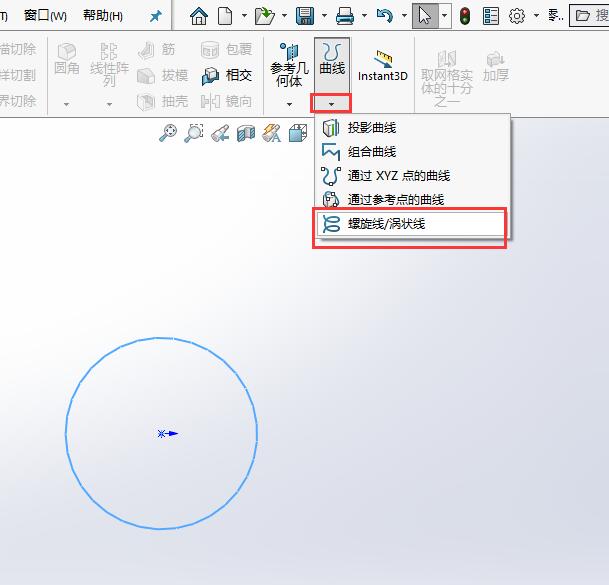The image size is (609, 585).
Task: Click Zoom to Area icon in view toolbar
Action: (x=194, y=133)
